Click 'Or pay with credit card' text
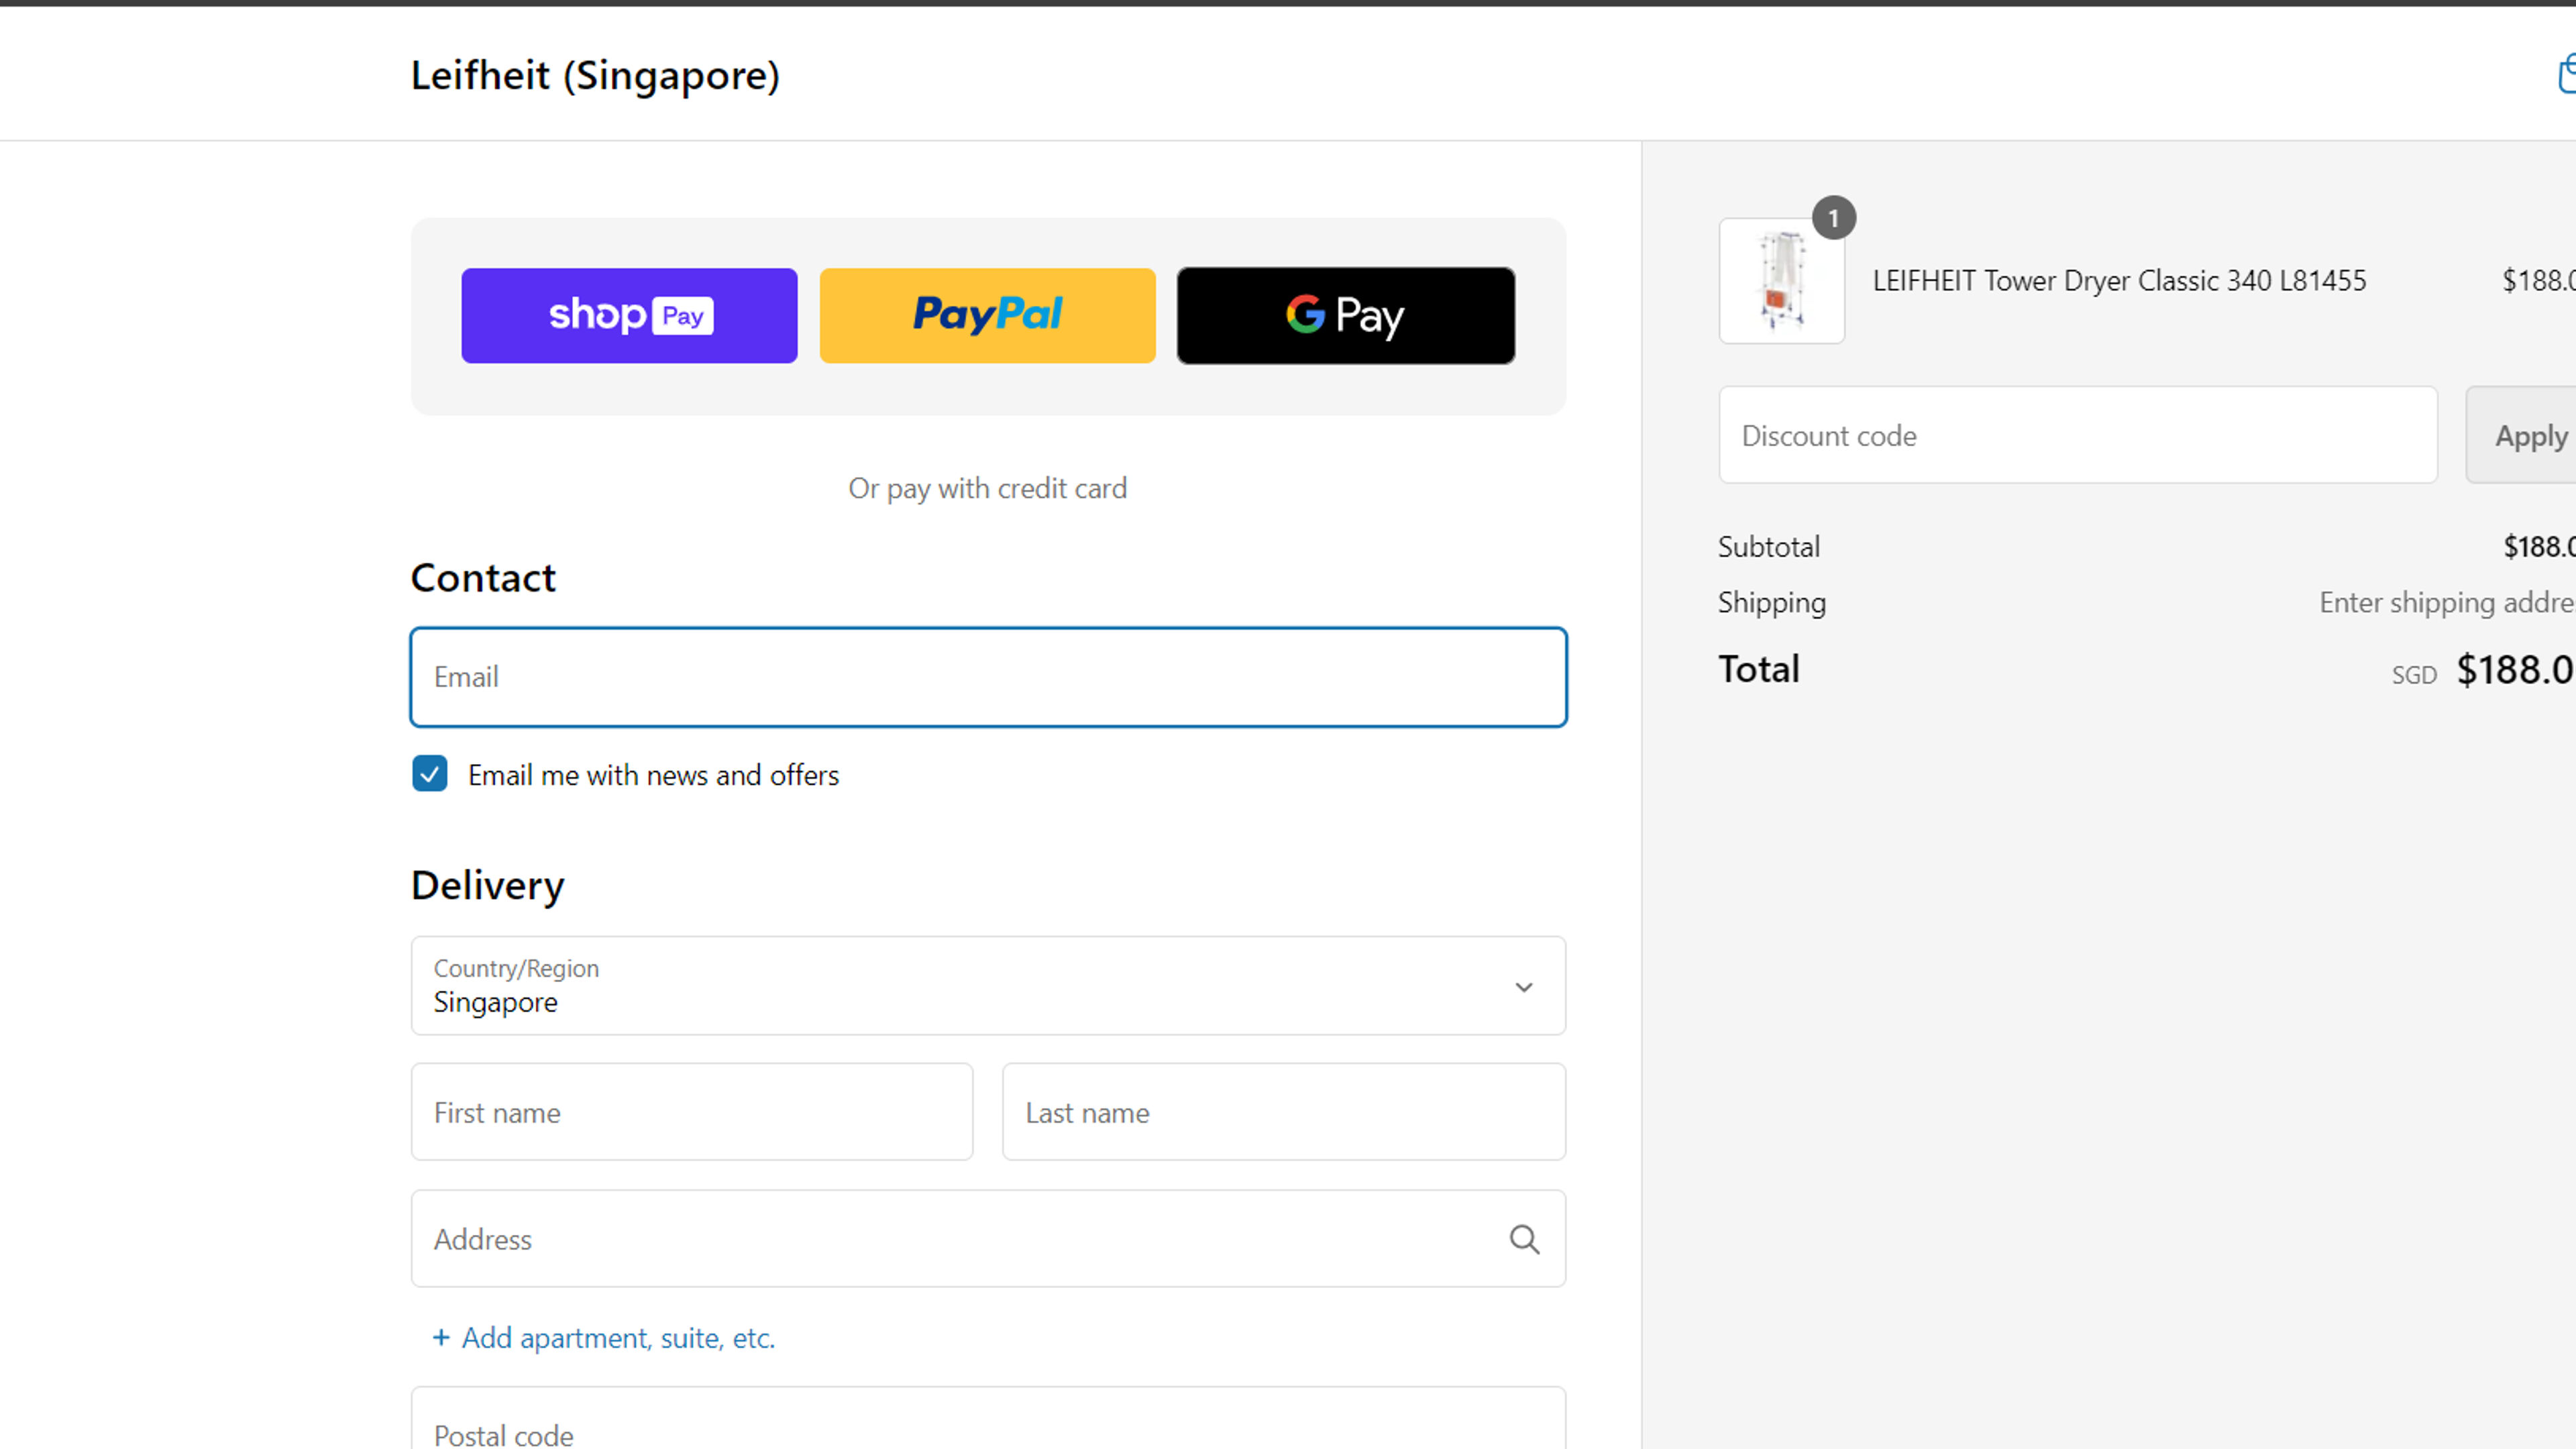The image size is (2576, 1449). point(987,489)
